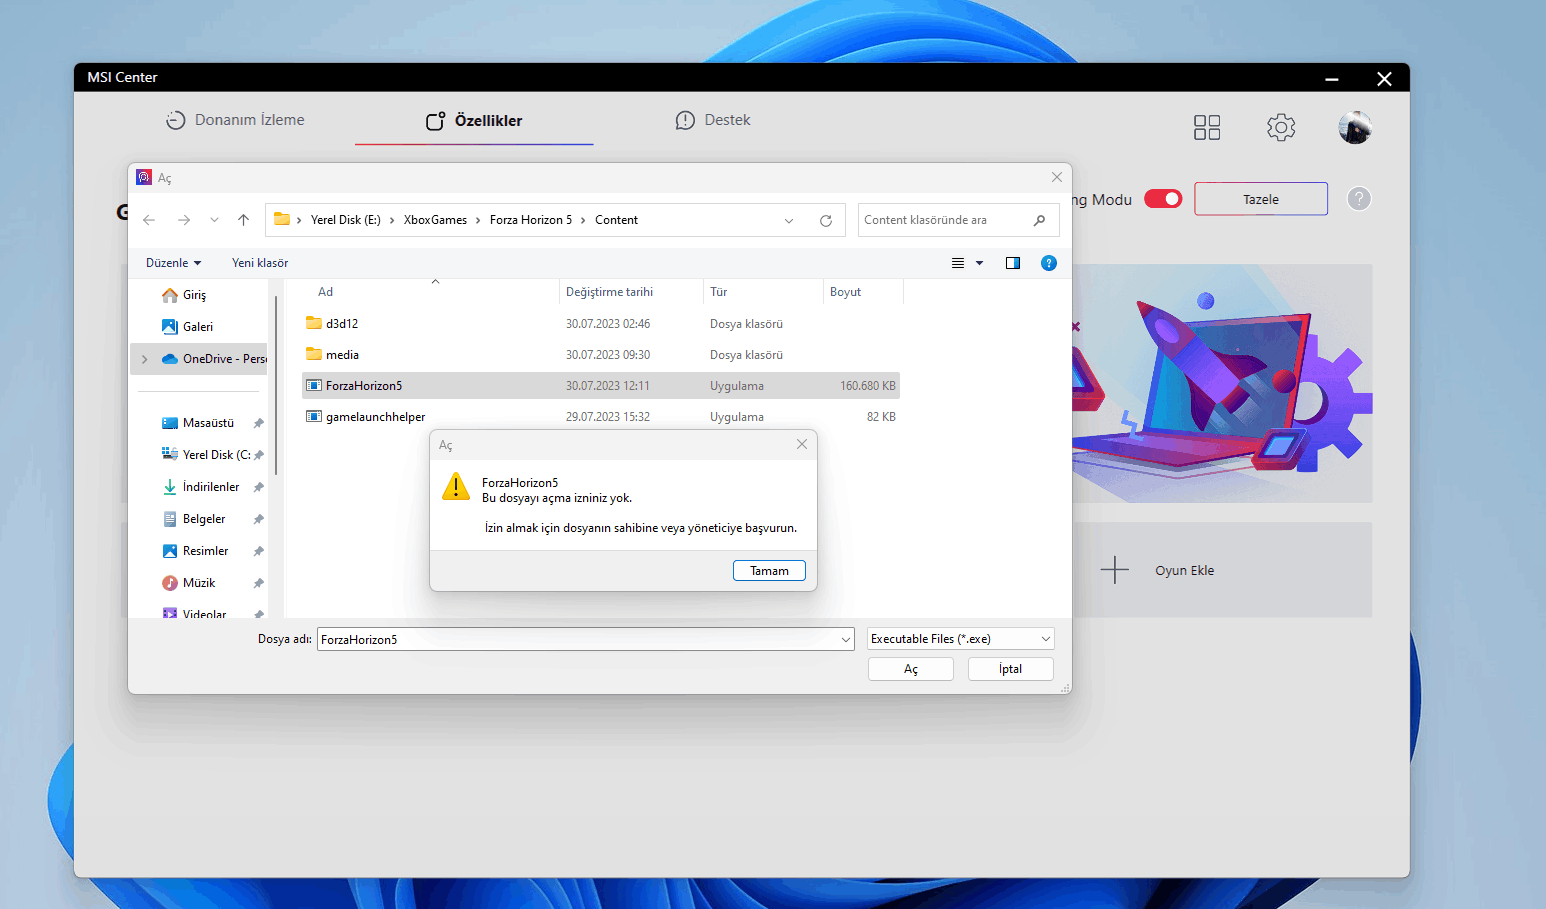Open the Düzenle menu

173,263
